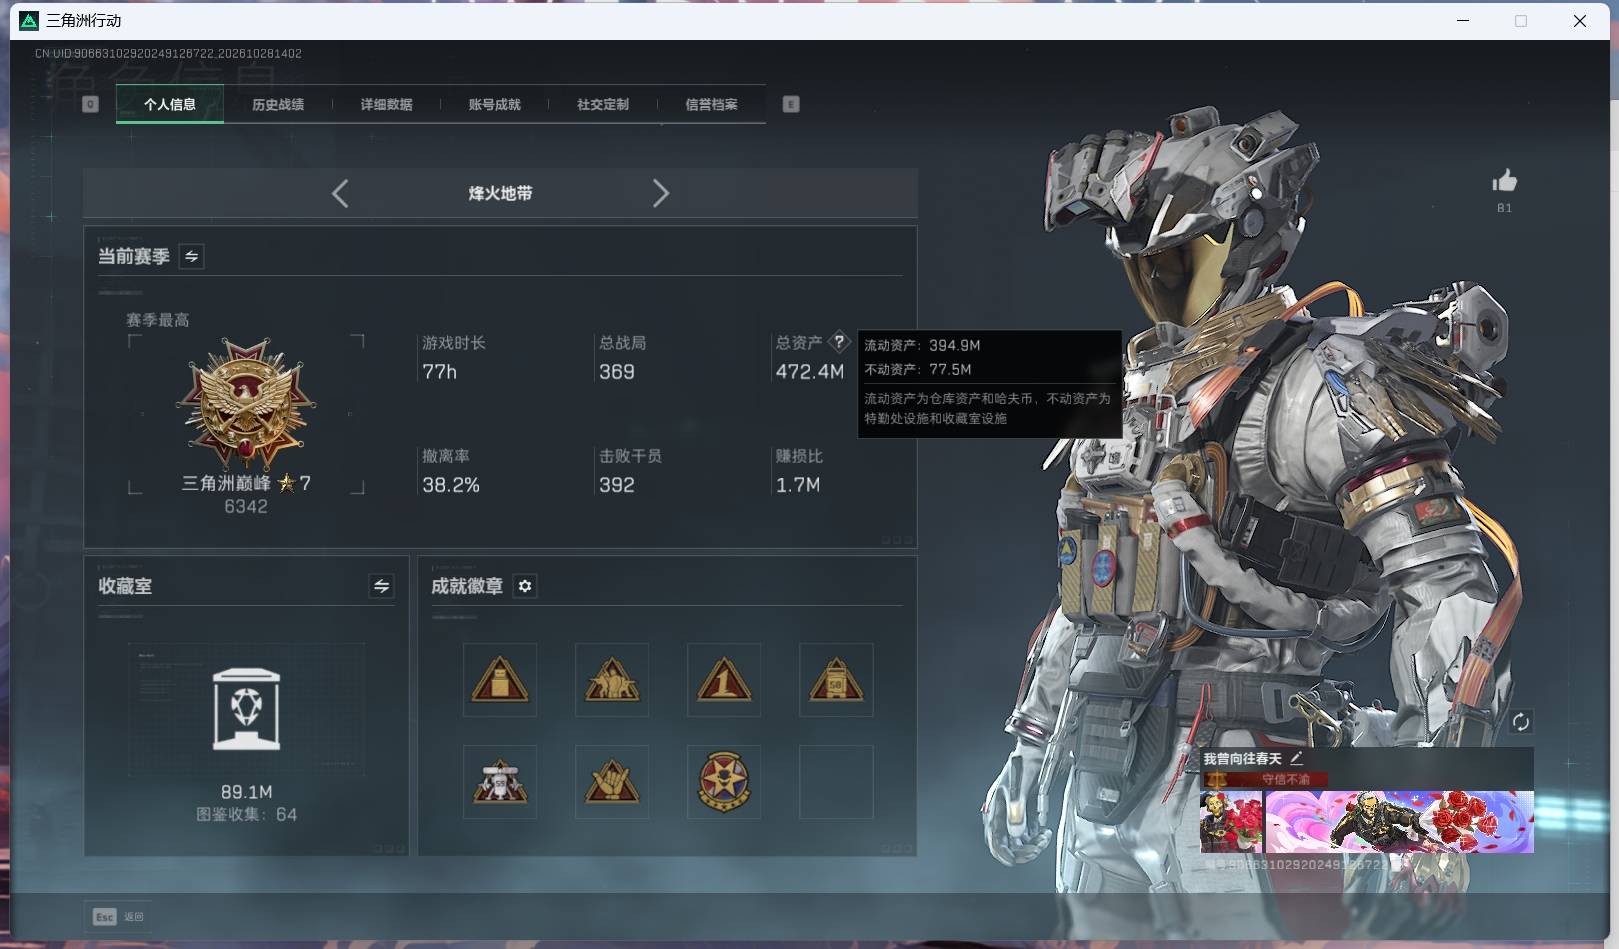Select the 社交定制 tab
The height and width of the screenshot is (949, 1619).
point(602,104)
